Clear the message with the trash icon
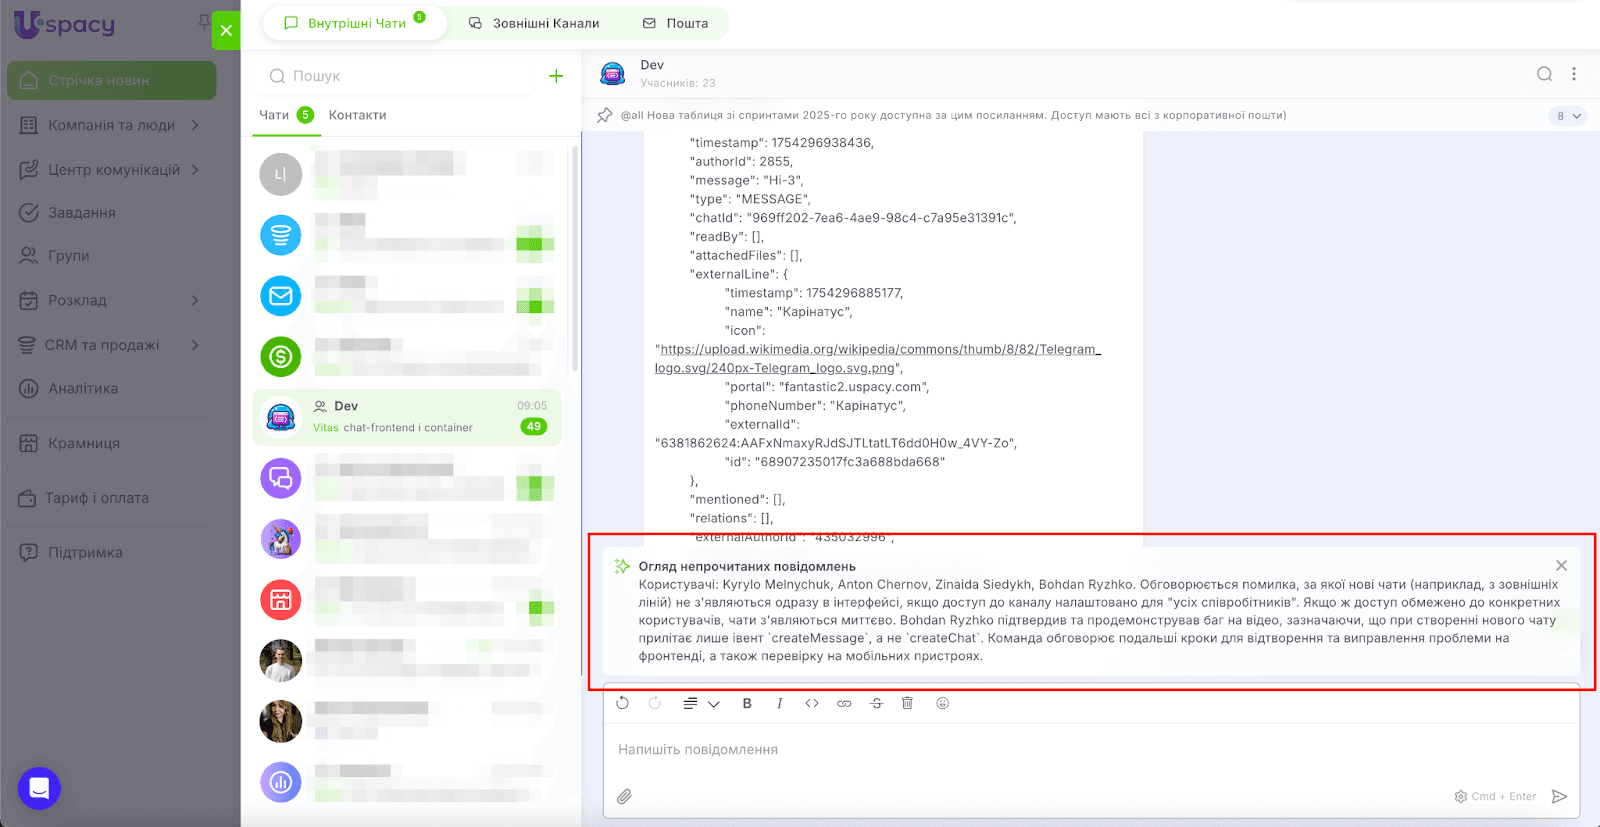1600x827 pixels. tap(908, 703)
